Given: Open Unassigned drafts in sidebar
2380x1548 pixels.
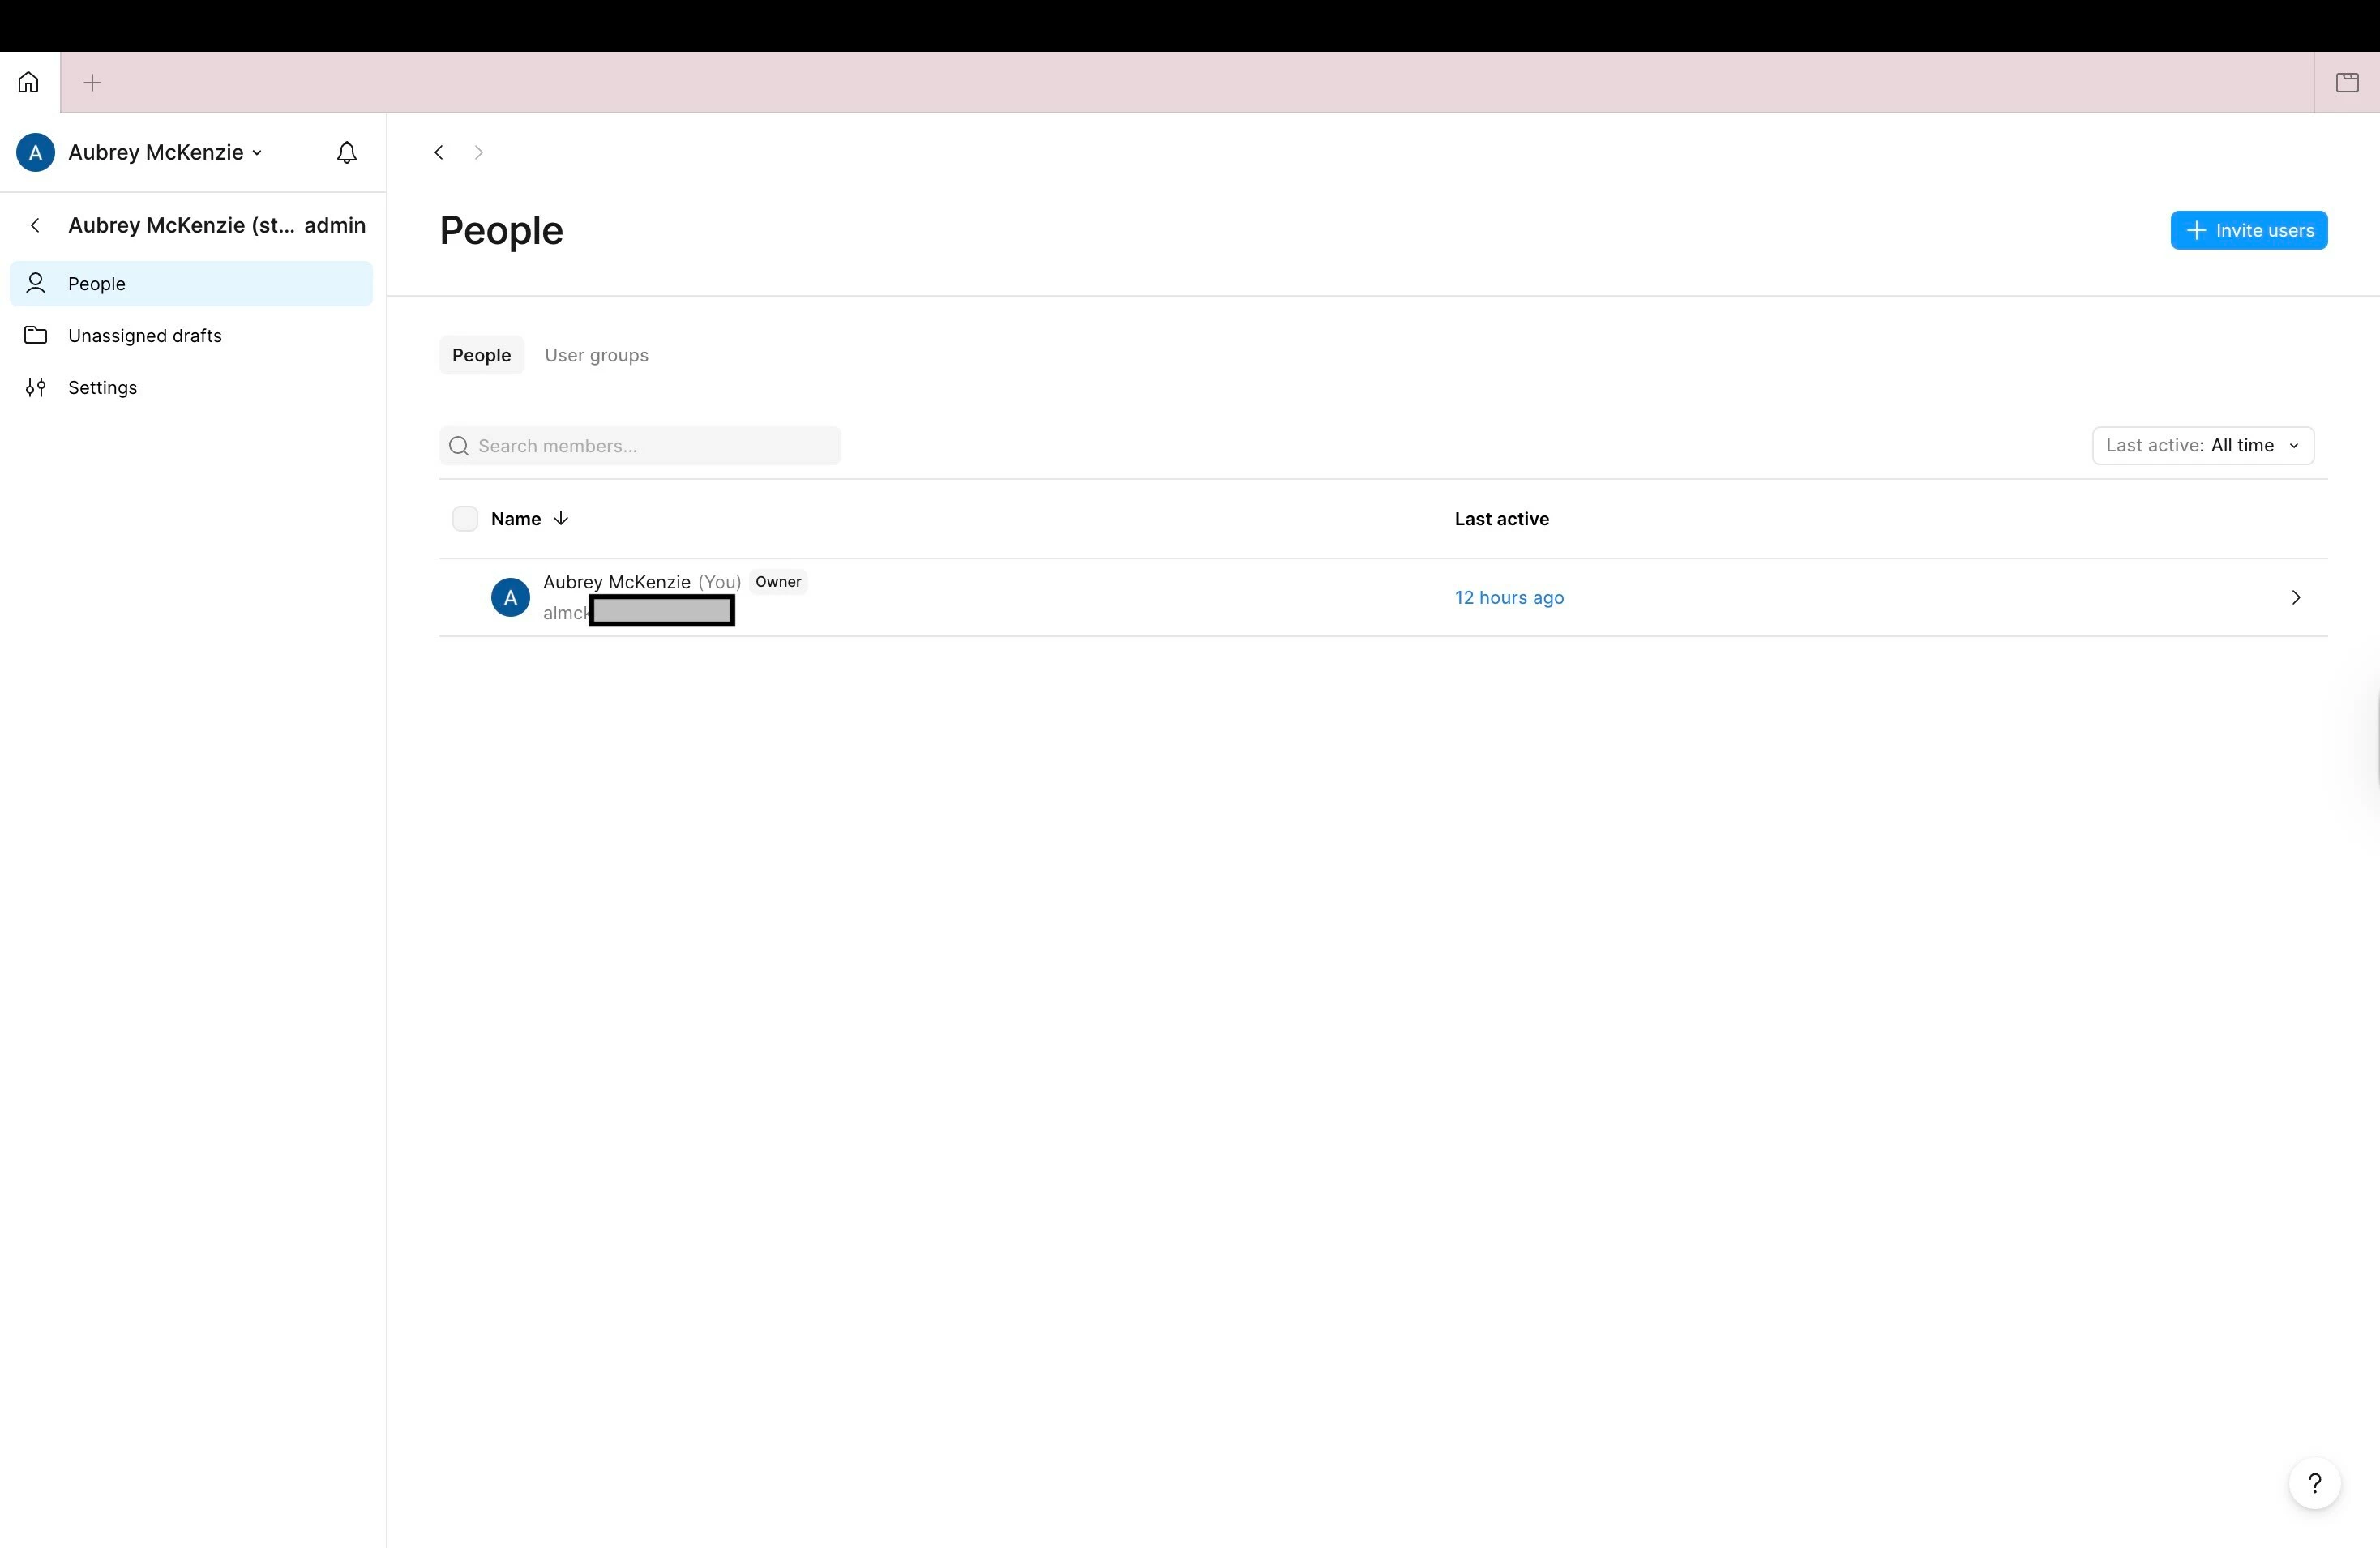Looking at the screenshot, I should pyautogui.click(x=144, y=336).
